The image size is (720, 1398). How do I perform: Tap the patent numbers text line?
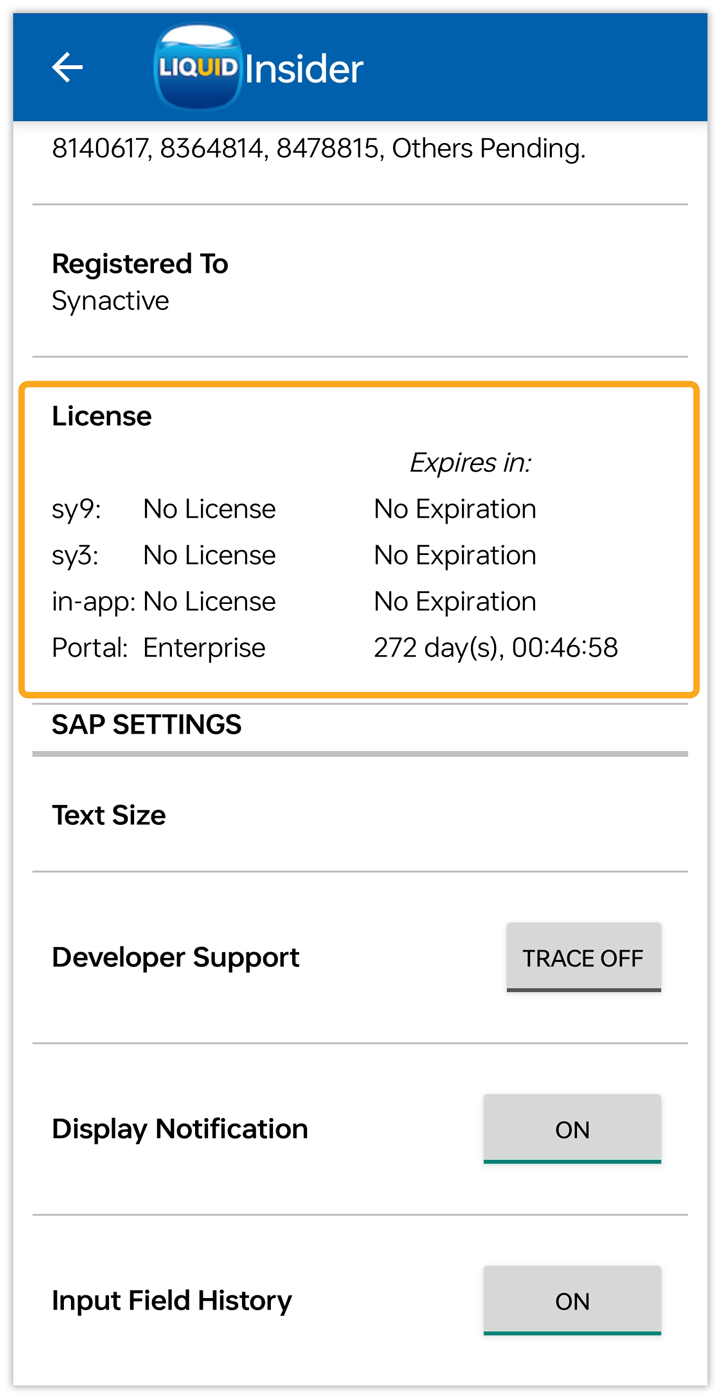(x=318, y=149)
